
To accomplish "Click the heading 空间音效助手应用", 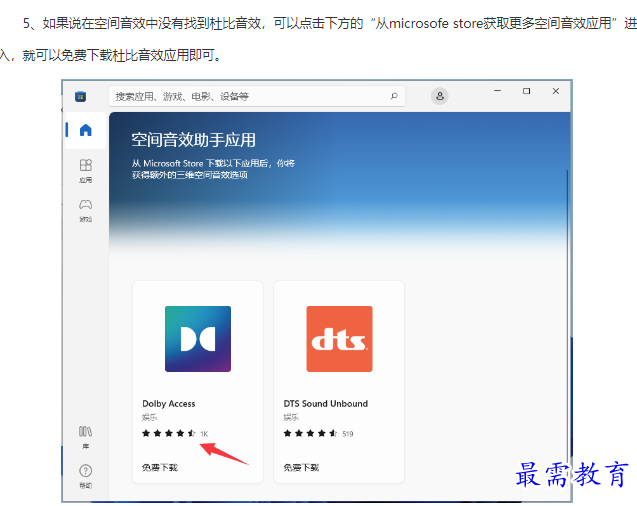I will (x=193, y=140).
